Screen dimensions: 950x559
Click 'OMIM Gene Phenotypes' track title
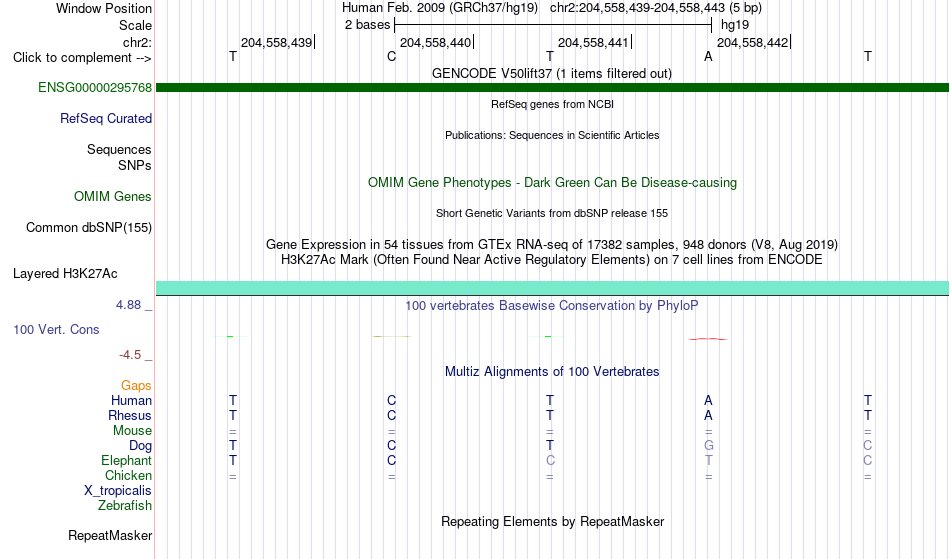pyautogui.click(x=553, y=183)
